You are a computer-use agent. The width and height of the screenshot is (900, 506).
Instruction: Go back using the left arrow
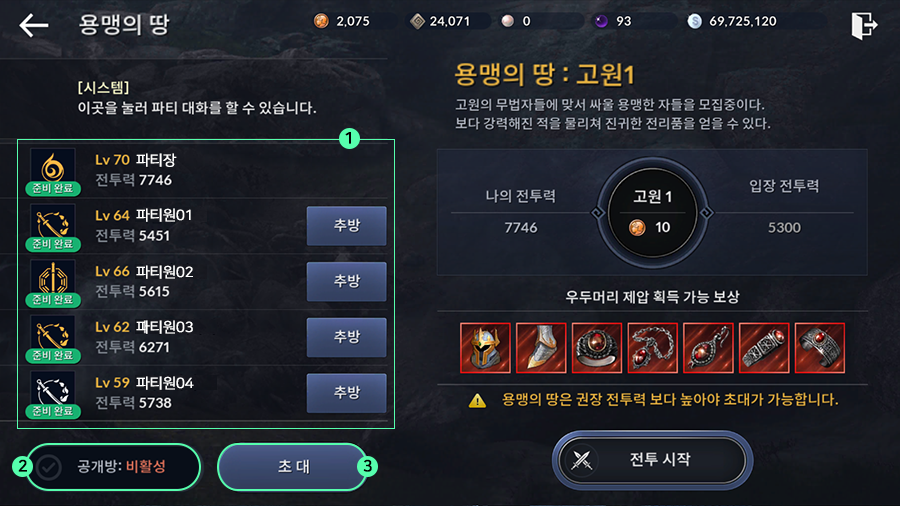coord(33,25)
